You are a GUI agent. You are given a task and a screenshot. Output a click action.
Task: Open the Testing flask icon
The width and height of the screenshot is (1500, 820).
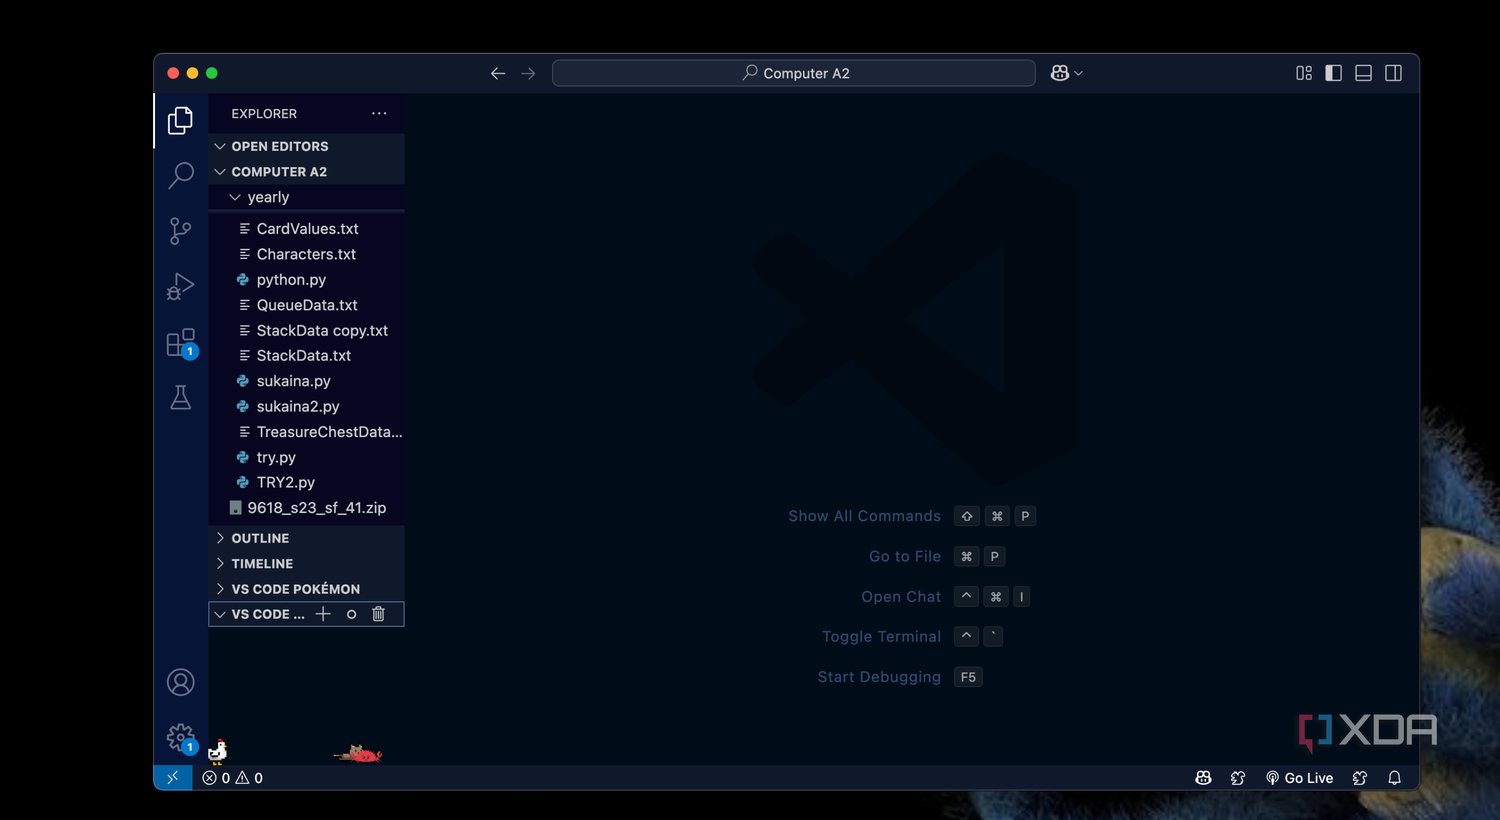(180, 398)
